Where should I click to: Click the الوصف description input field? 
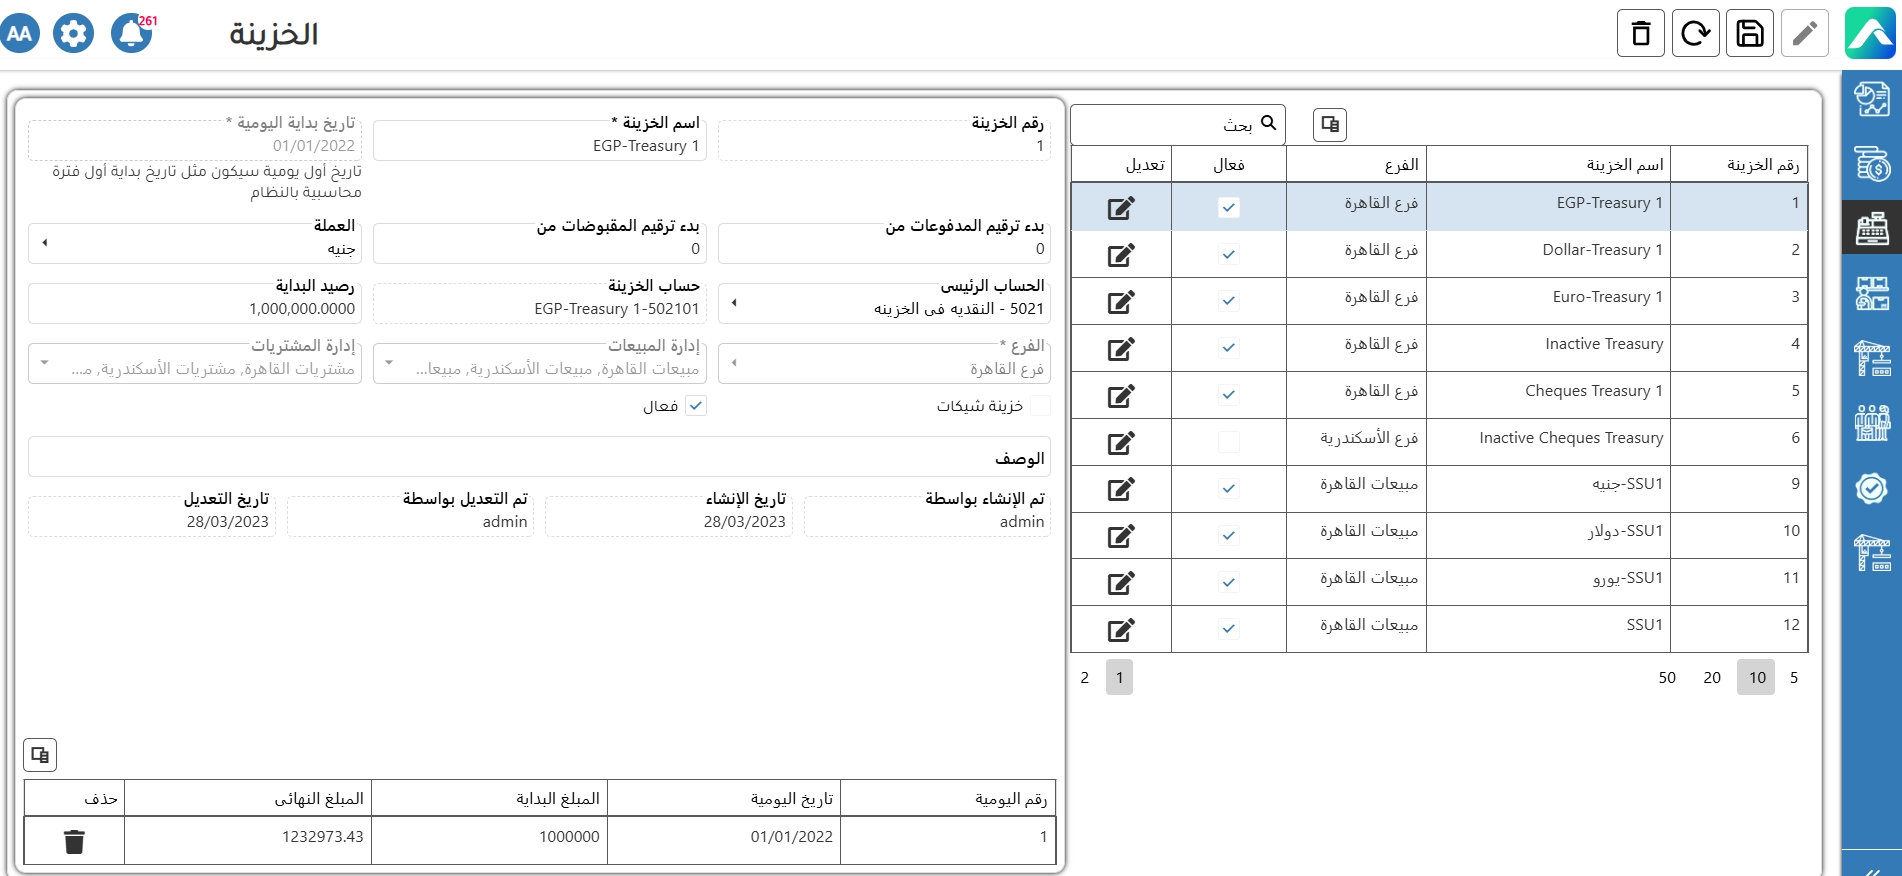coord(540,457)
